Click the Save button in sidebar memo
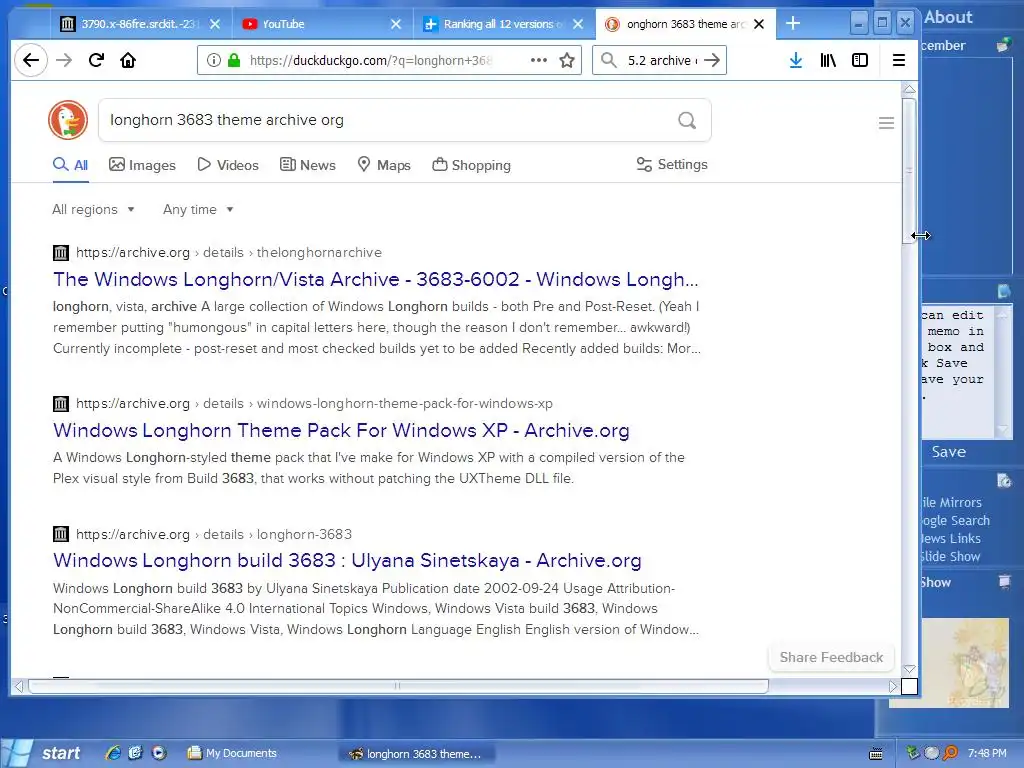 tap(948, 452)
